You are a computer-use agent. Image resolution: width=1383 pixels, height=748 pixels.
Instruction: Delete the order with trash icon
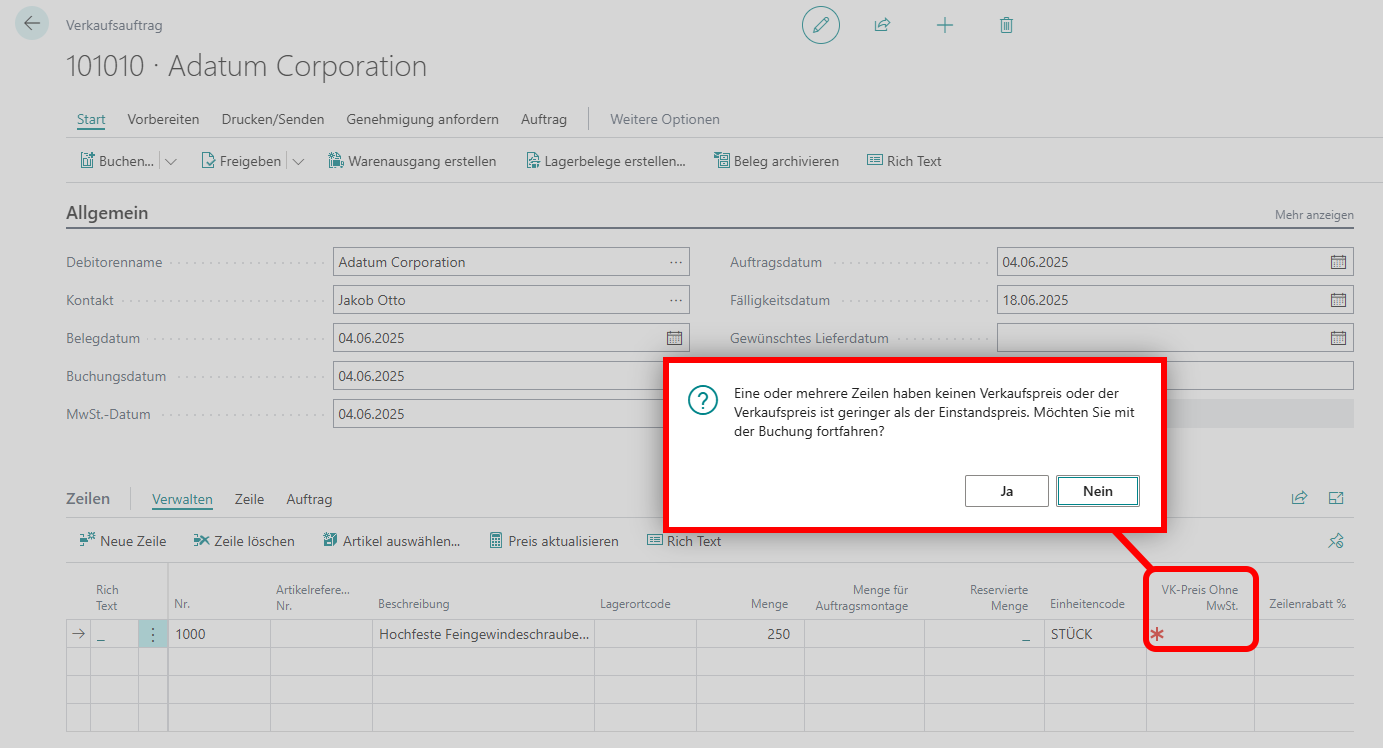(x=1006, y=25)
